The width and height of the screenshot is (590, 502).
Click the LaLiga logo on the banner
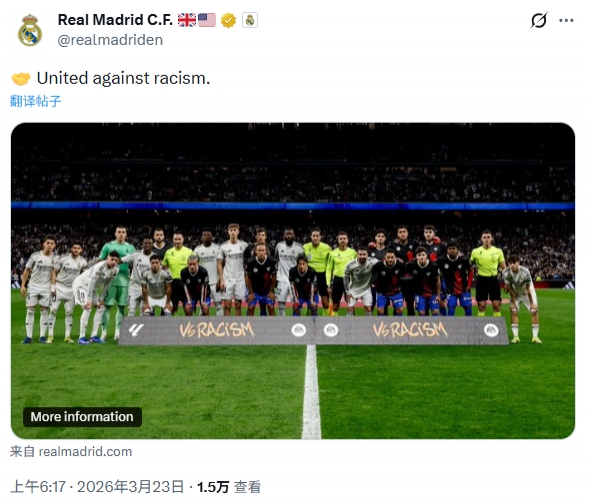coord(136,330)
